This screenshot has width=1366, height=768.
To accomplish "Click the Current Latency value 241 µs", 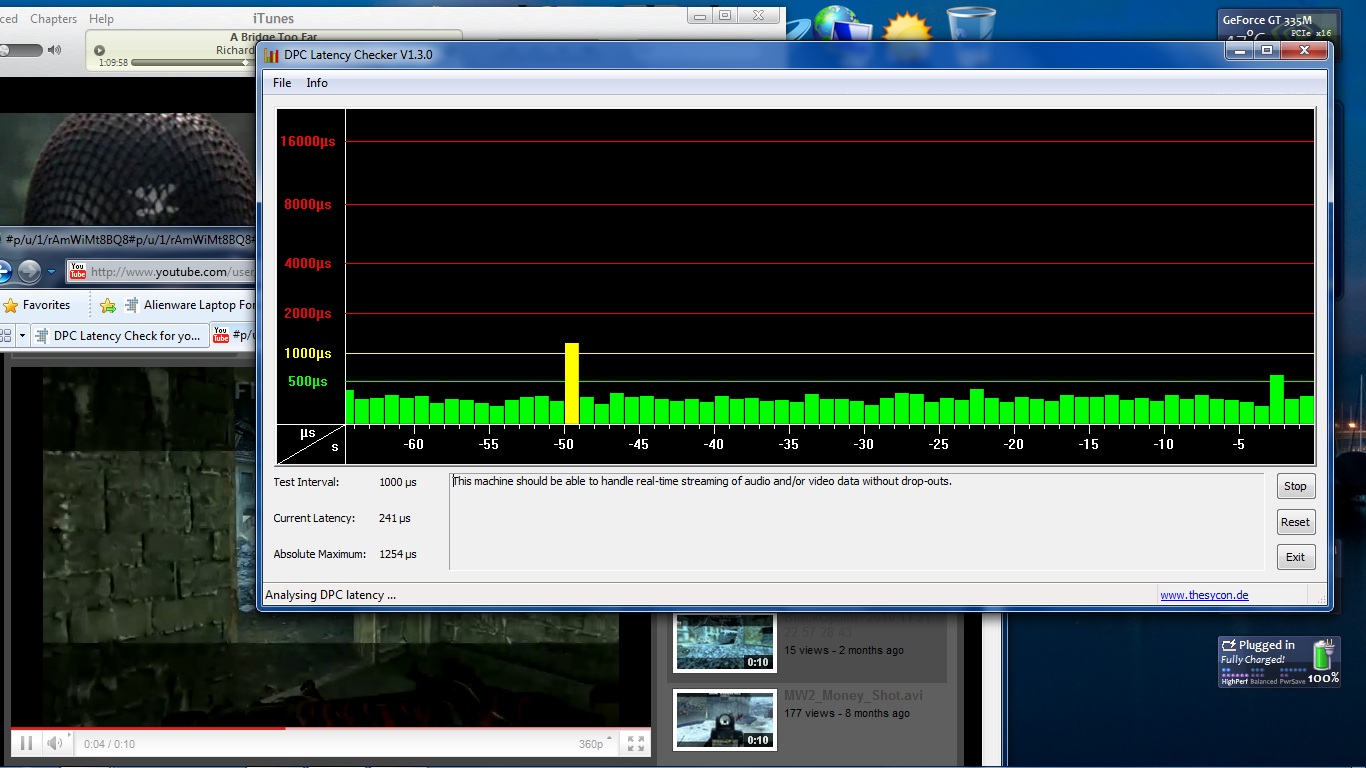I will point(395,518).
